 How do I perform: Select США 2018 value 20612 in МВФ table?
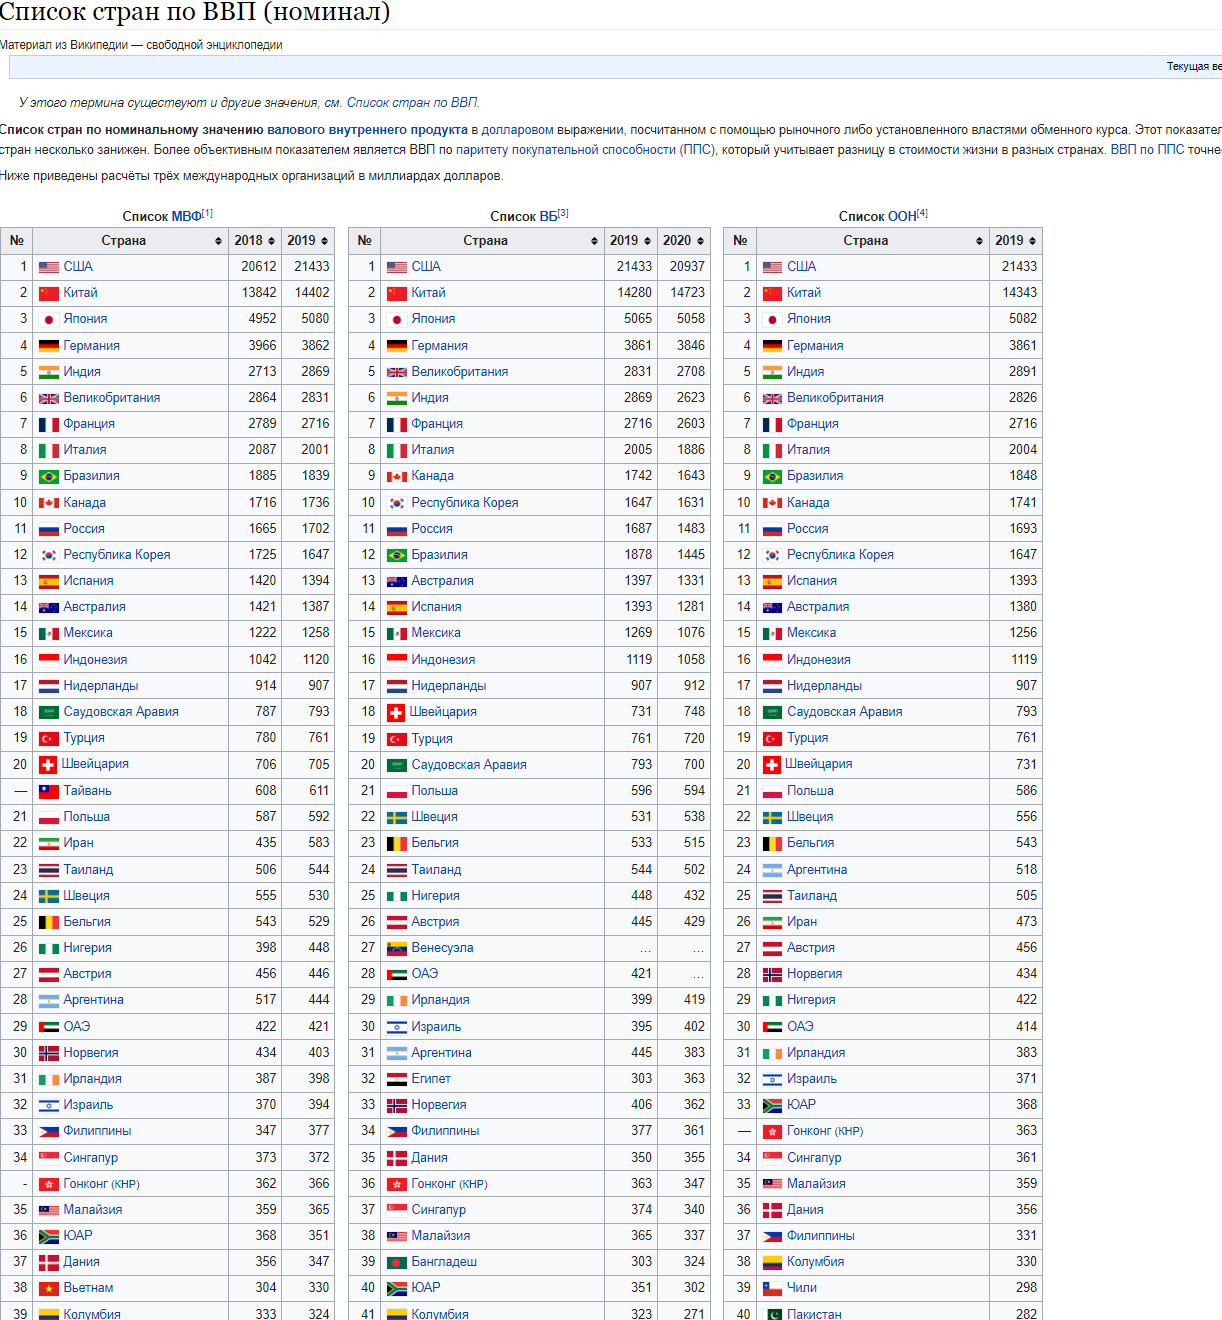(x=259, y=267)
